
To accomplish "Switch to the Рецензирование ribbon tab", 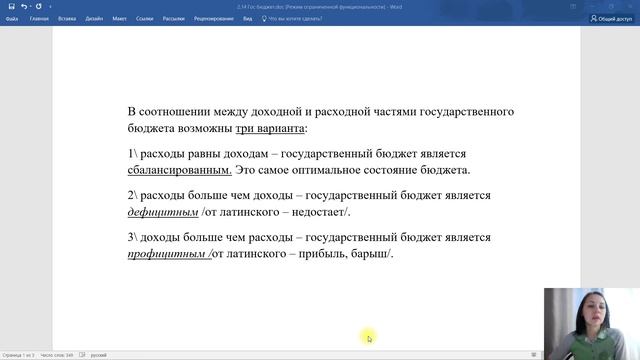I will 213,19.
